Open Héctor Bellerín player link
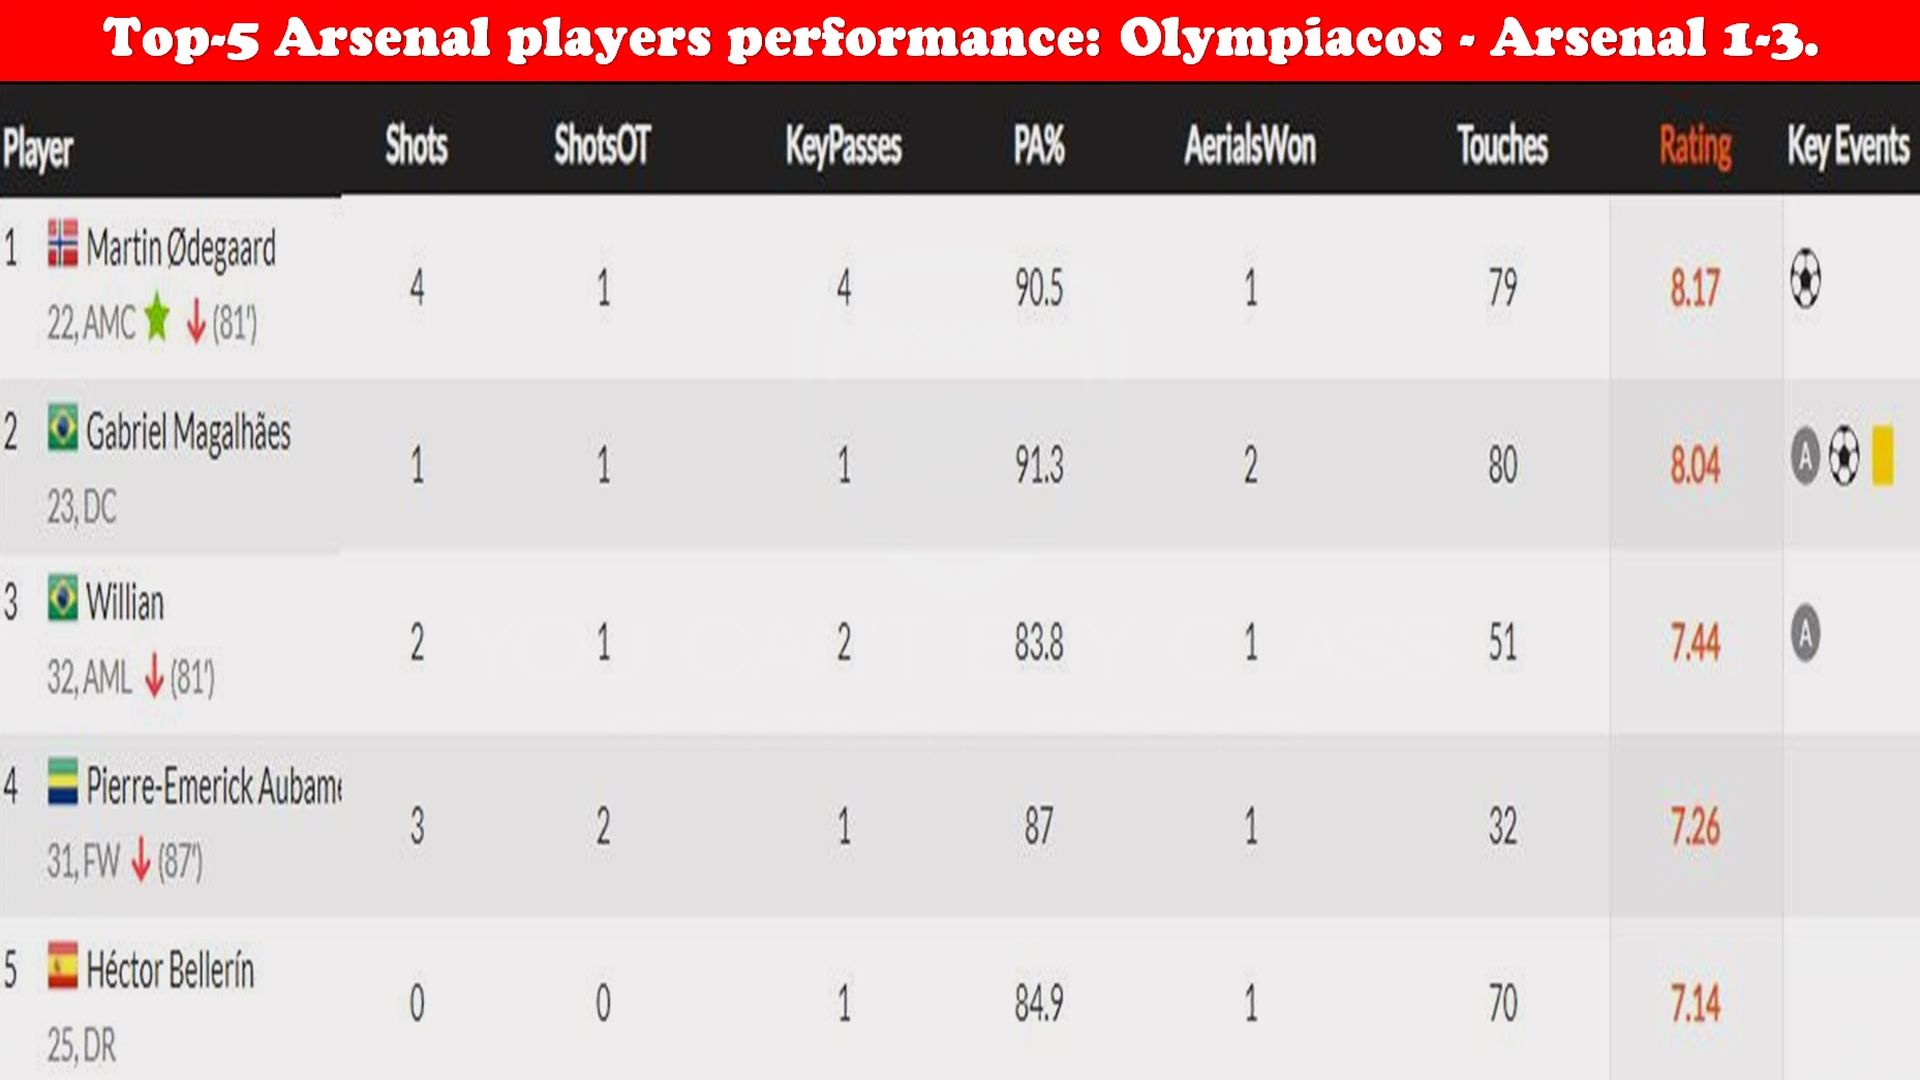The image size is (1920, 1080). pos(170,969)
